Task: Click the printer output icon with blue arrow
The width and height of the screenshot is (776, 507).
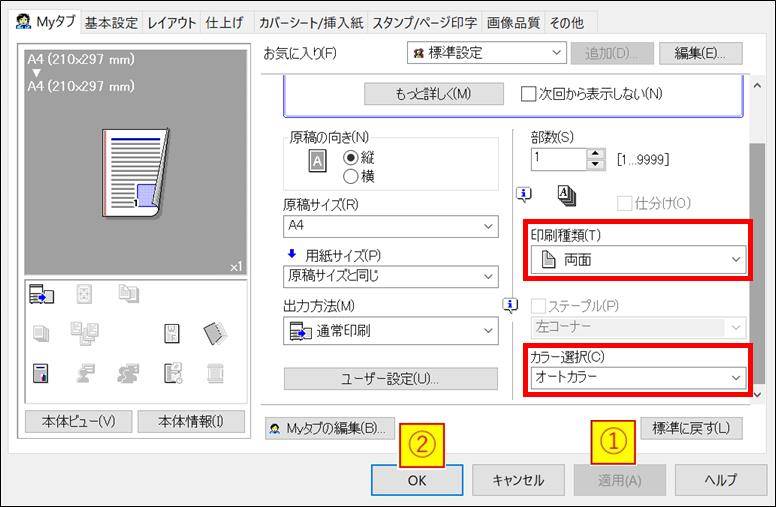Action: coord(42,294)
